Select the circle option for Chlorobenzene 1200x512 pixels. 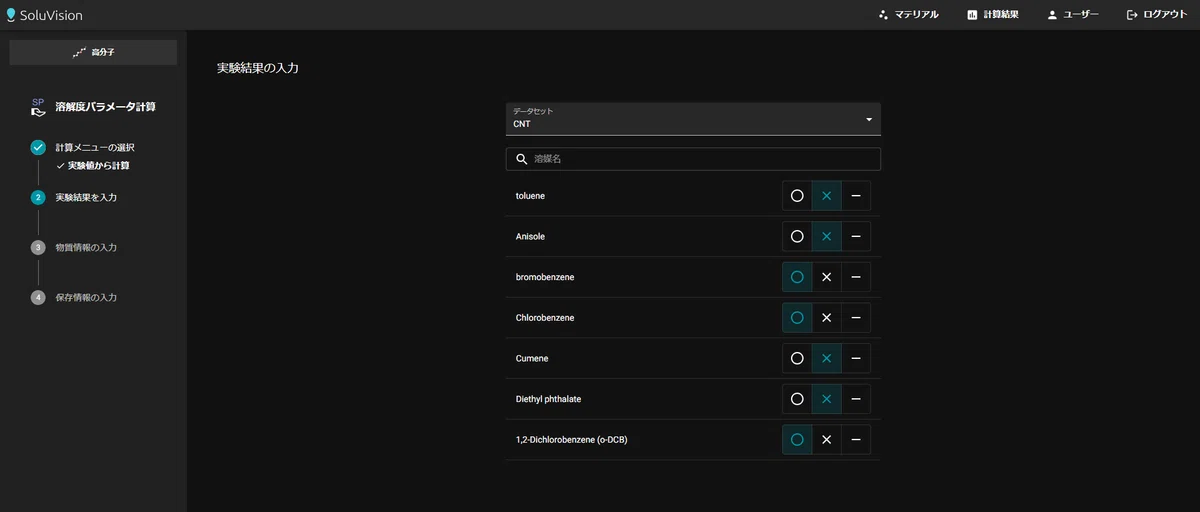click(797, 318)
